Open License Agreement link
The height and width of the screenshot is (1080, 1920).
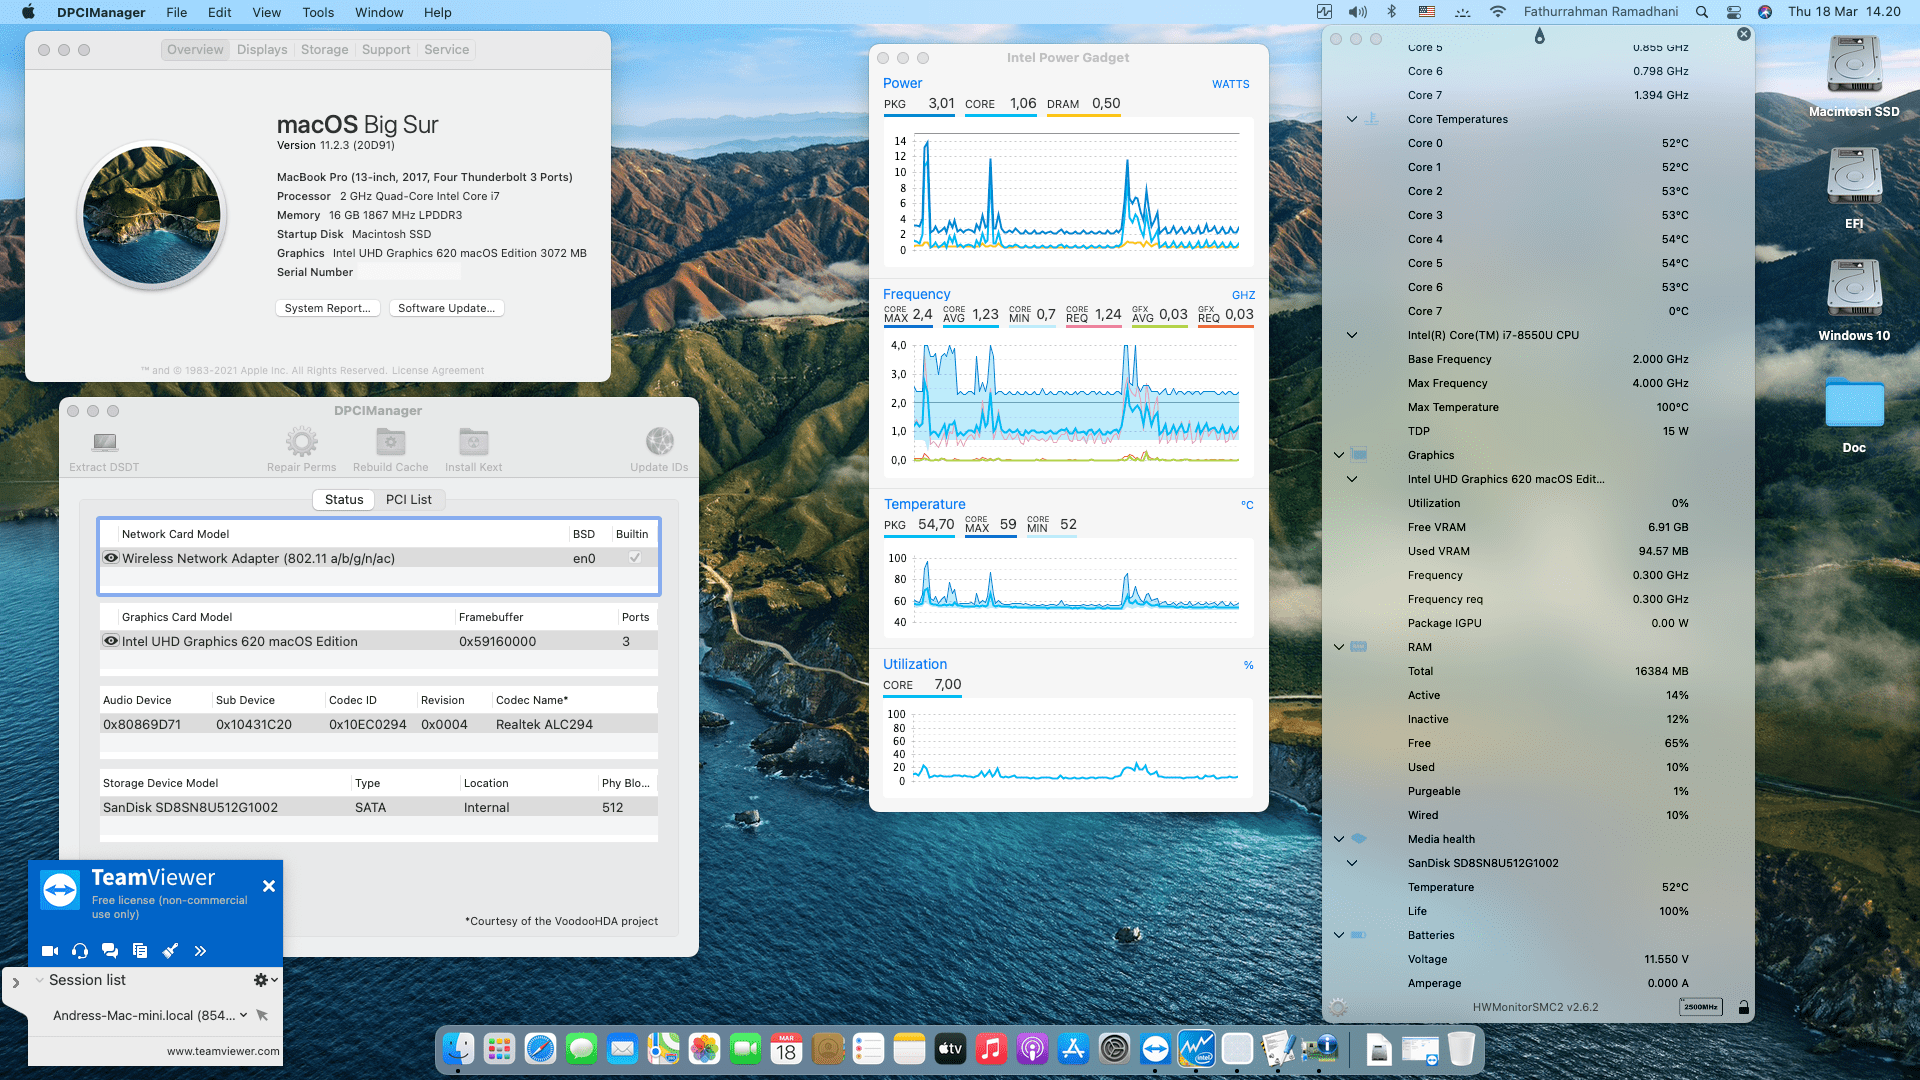click(x=438, y=370)
